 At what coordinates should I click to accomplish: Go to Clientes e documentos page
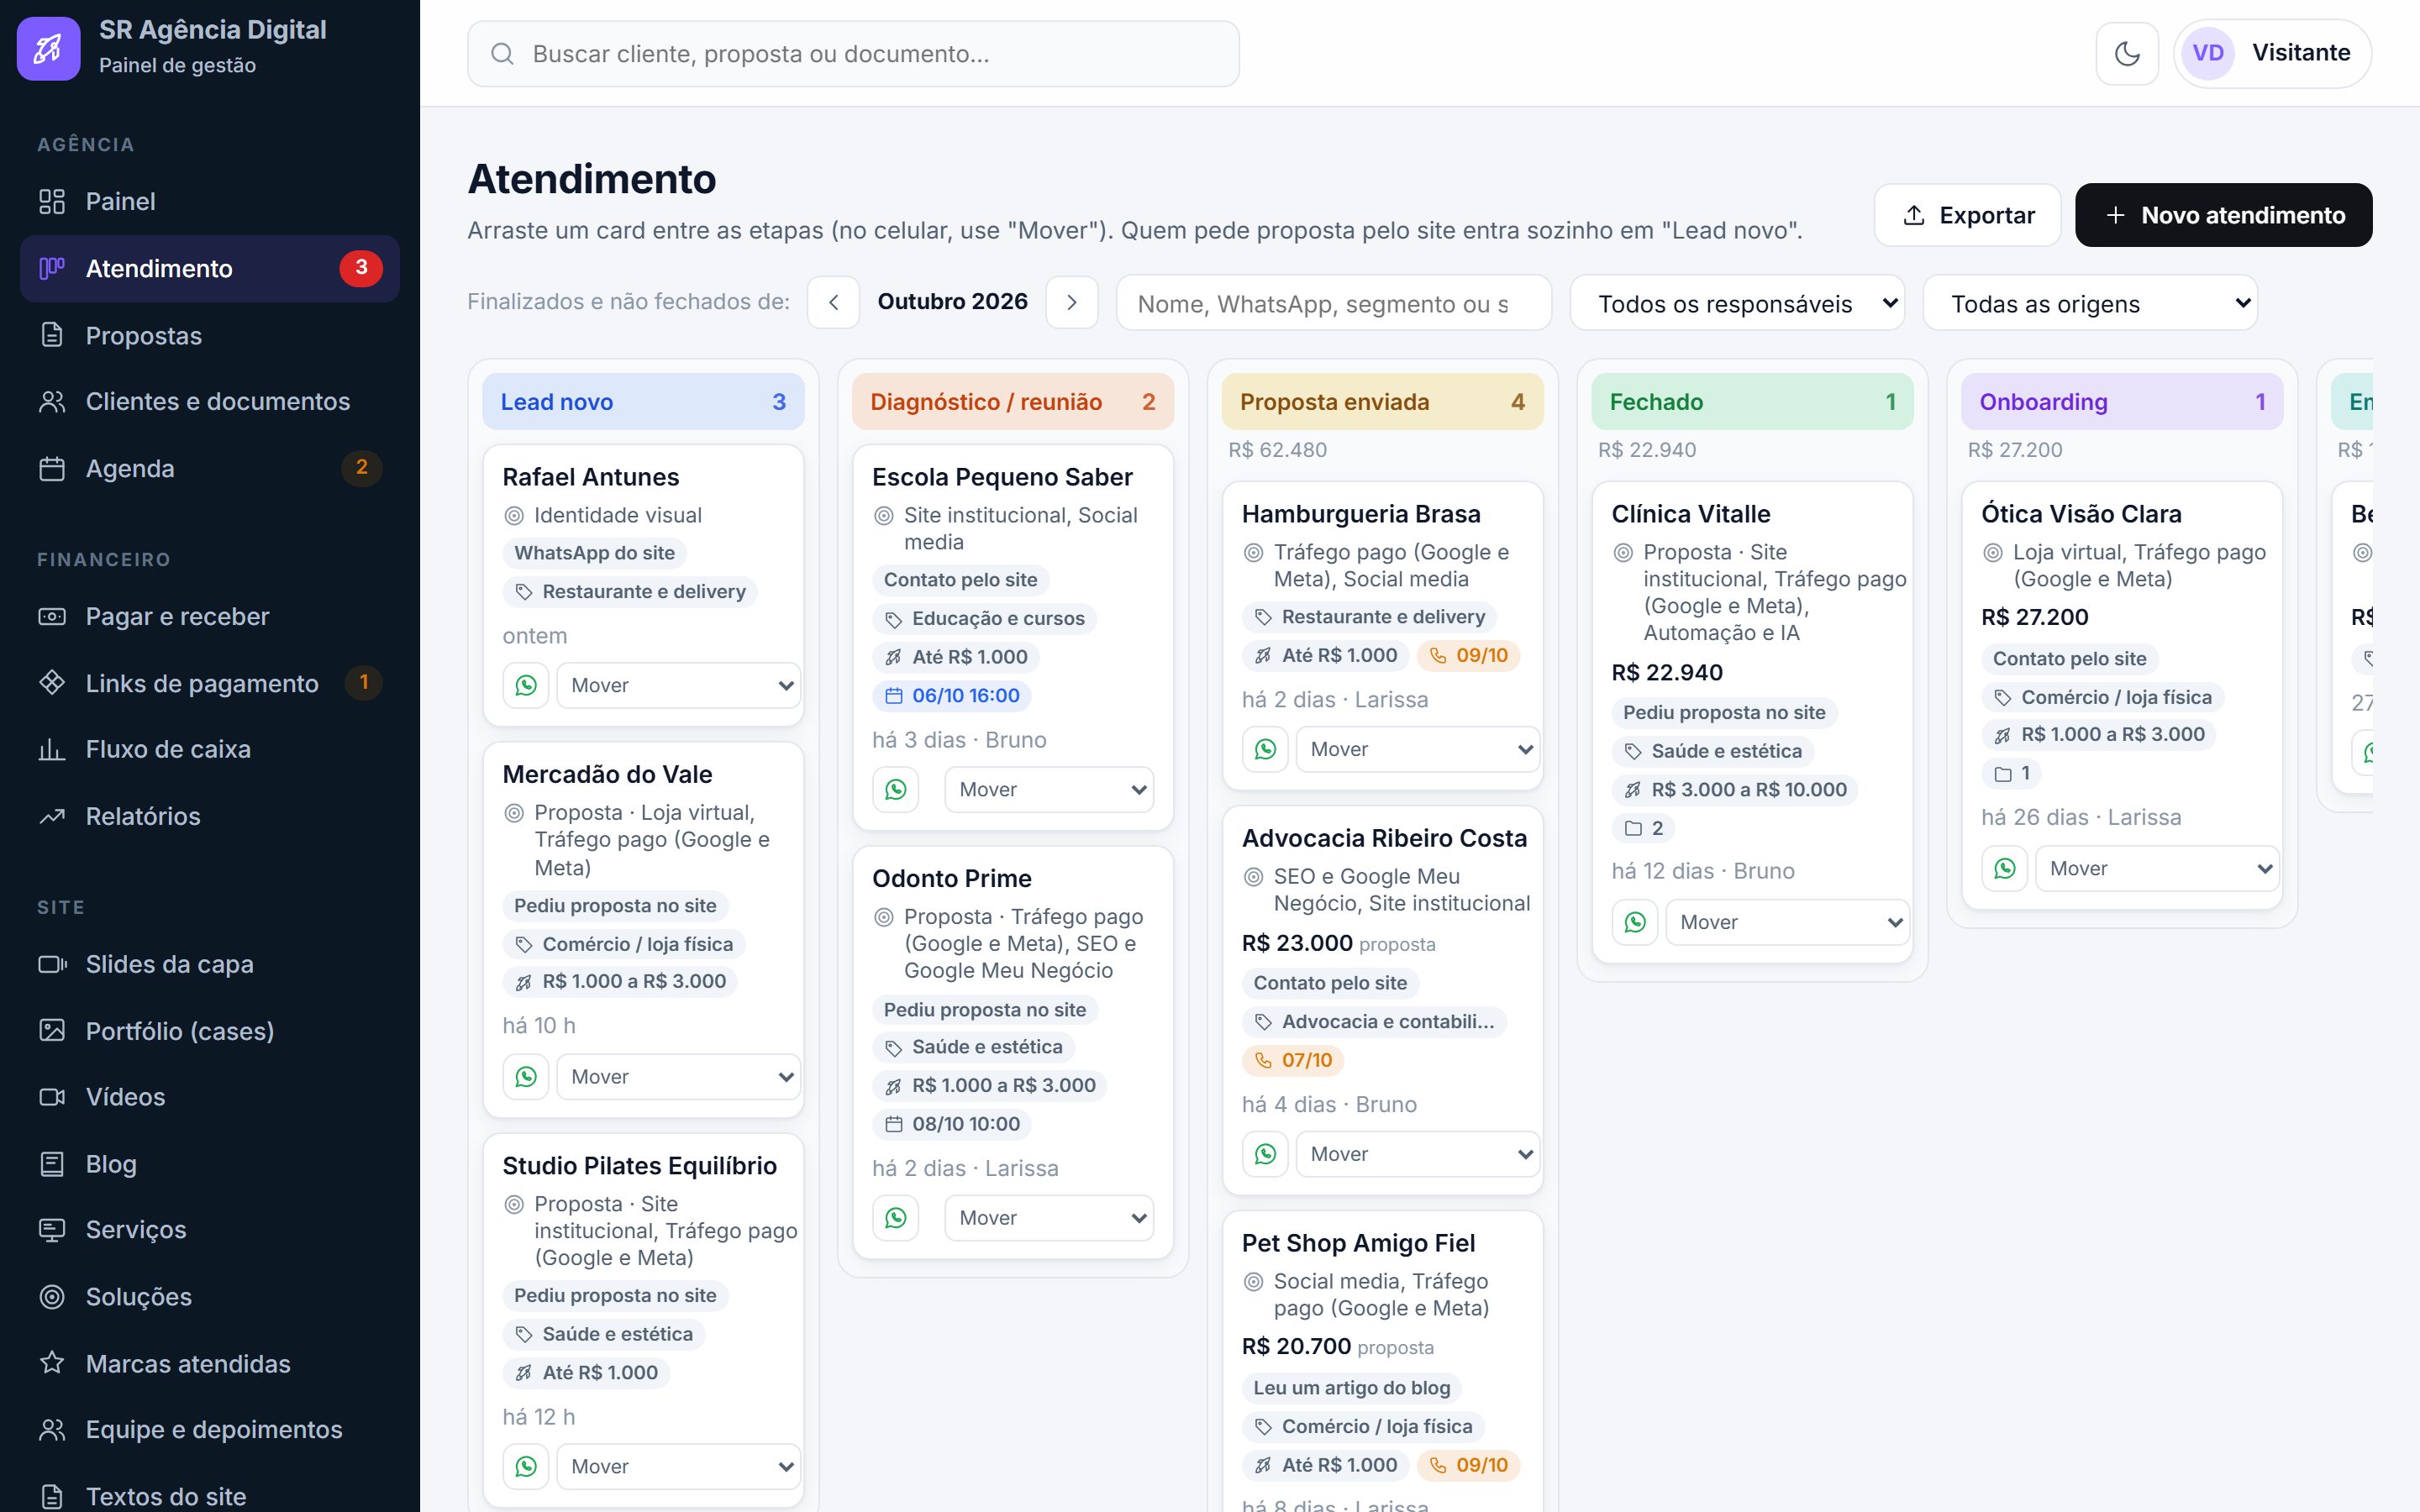click(x=210, y=401)
